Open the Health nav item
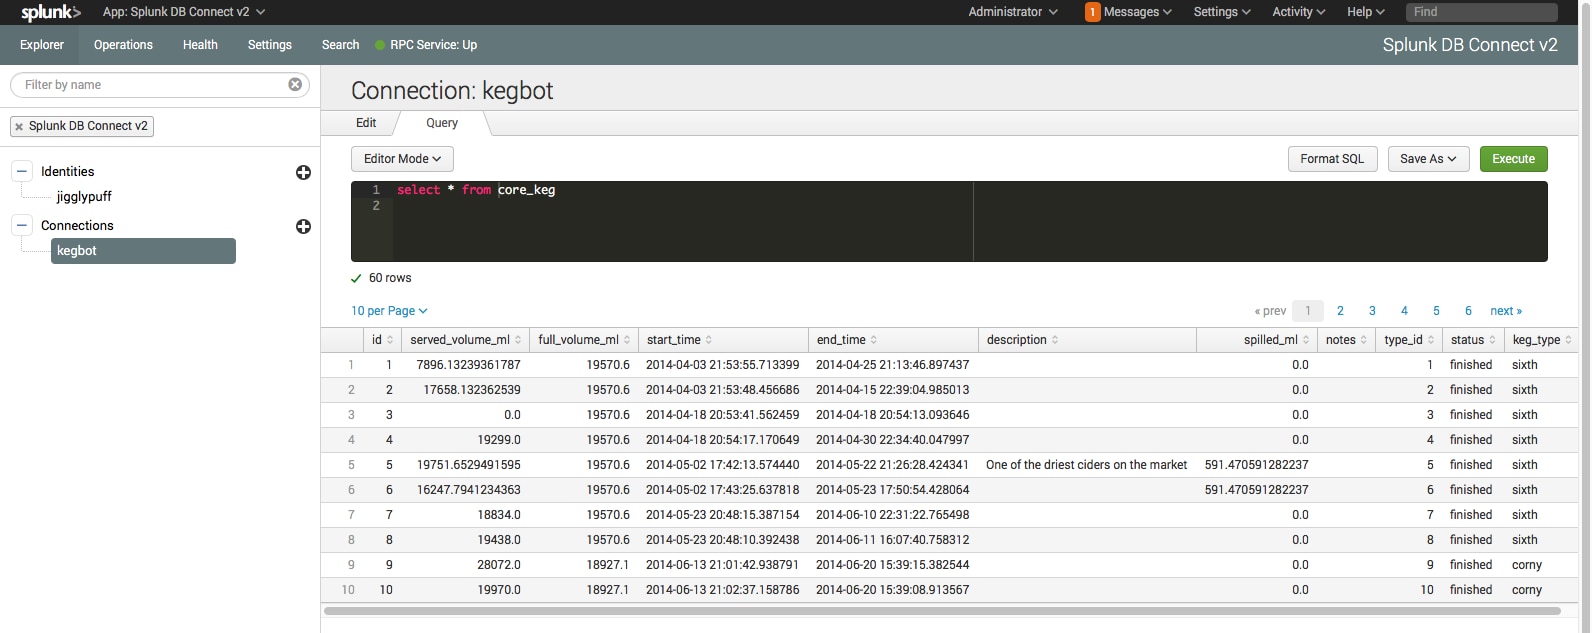 (200, 45)
